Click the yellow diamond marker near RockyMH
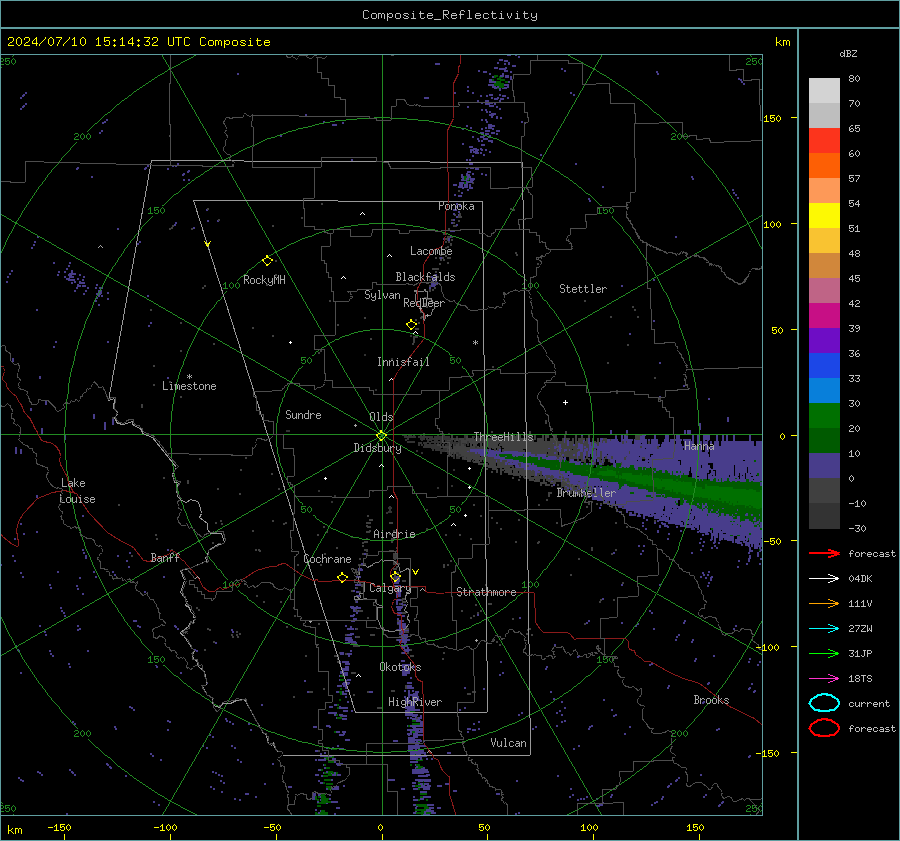900x841 pixels. click(x=267, y=261)
